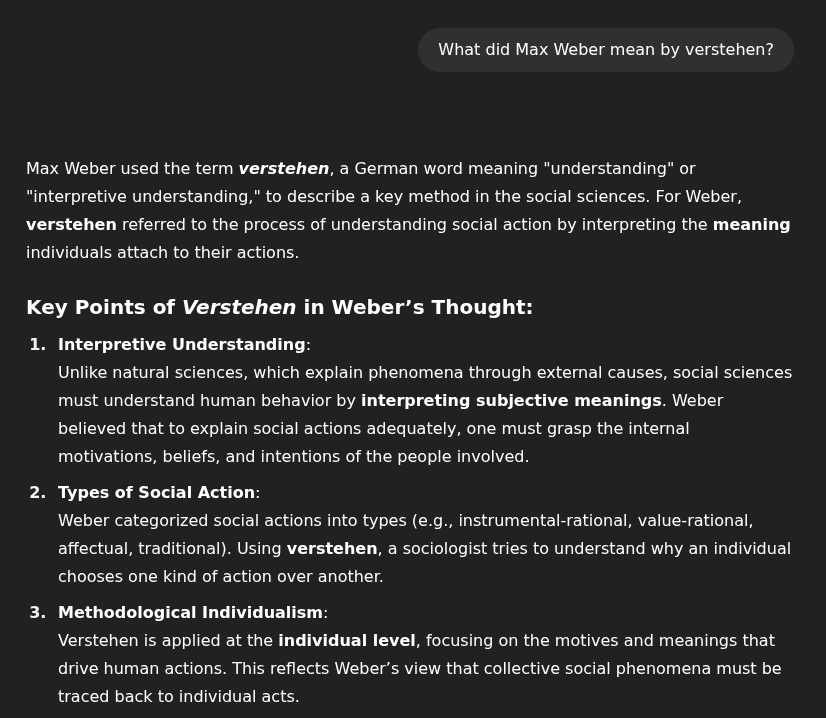Click the bold phrase "individual level"
The image size is (826, 718).
click(x=346, y=641)
